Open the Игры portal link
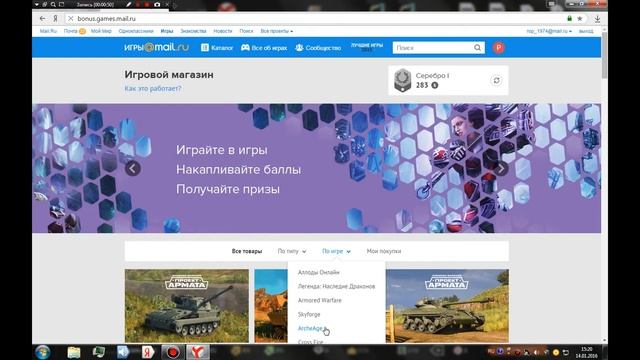The height and width of the screenshot is (360, 640). (x=167, y=31)
